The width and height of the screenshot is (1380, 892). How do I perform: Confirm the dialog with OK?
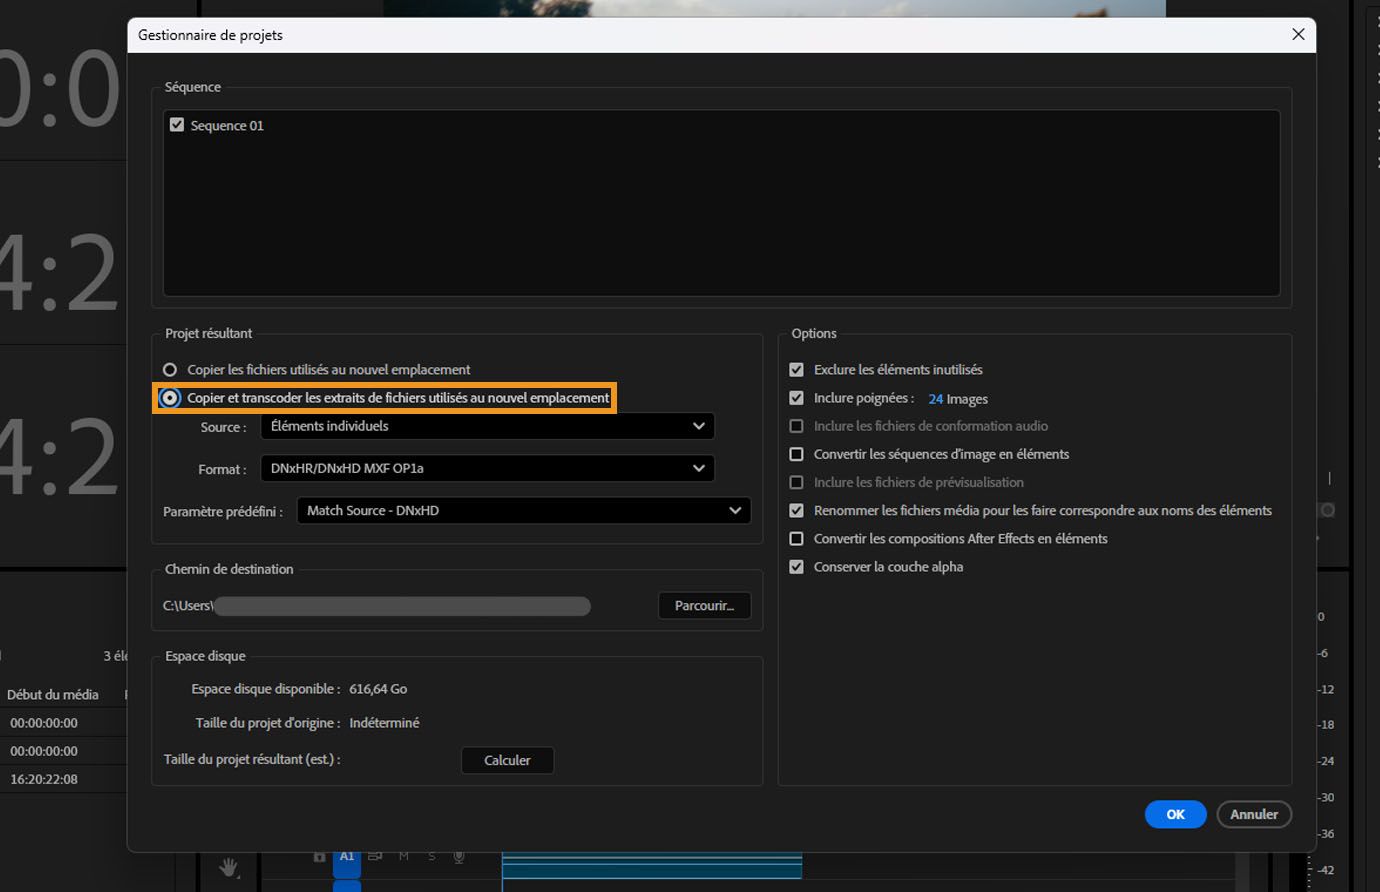[1175, 815]
